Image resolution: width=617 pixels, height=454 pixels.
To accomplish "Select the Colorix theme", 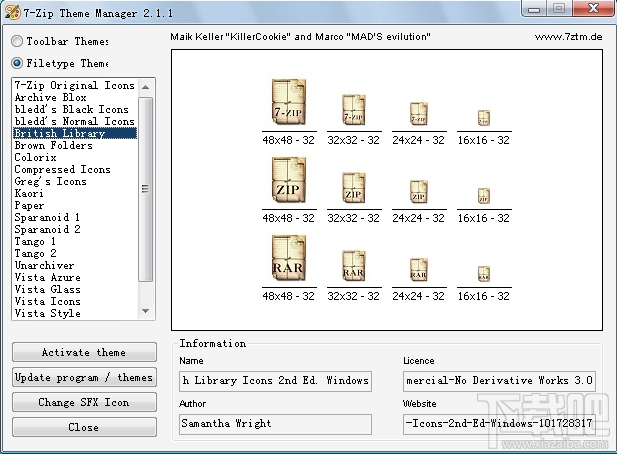I will tap(75, 157).
